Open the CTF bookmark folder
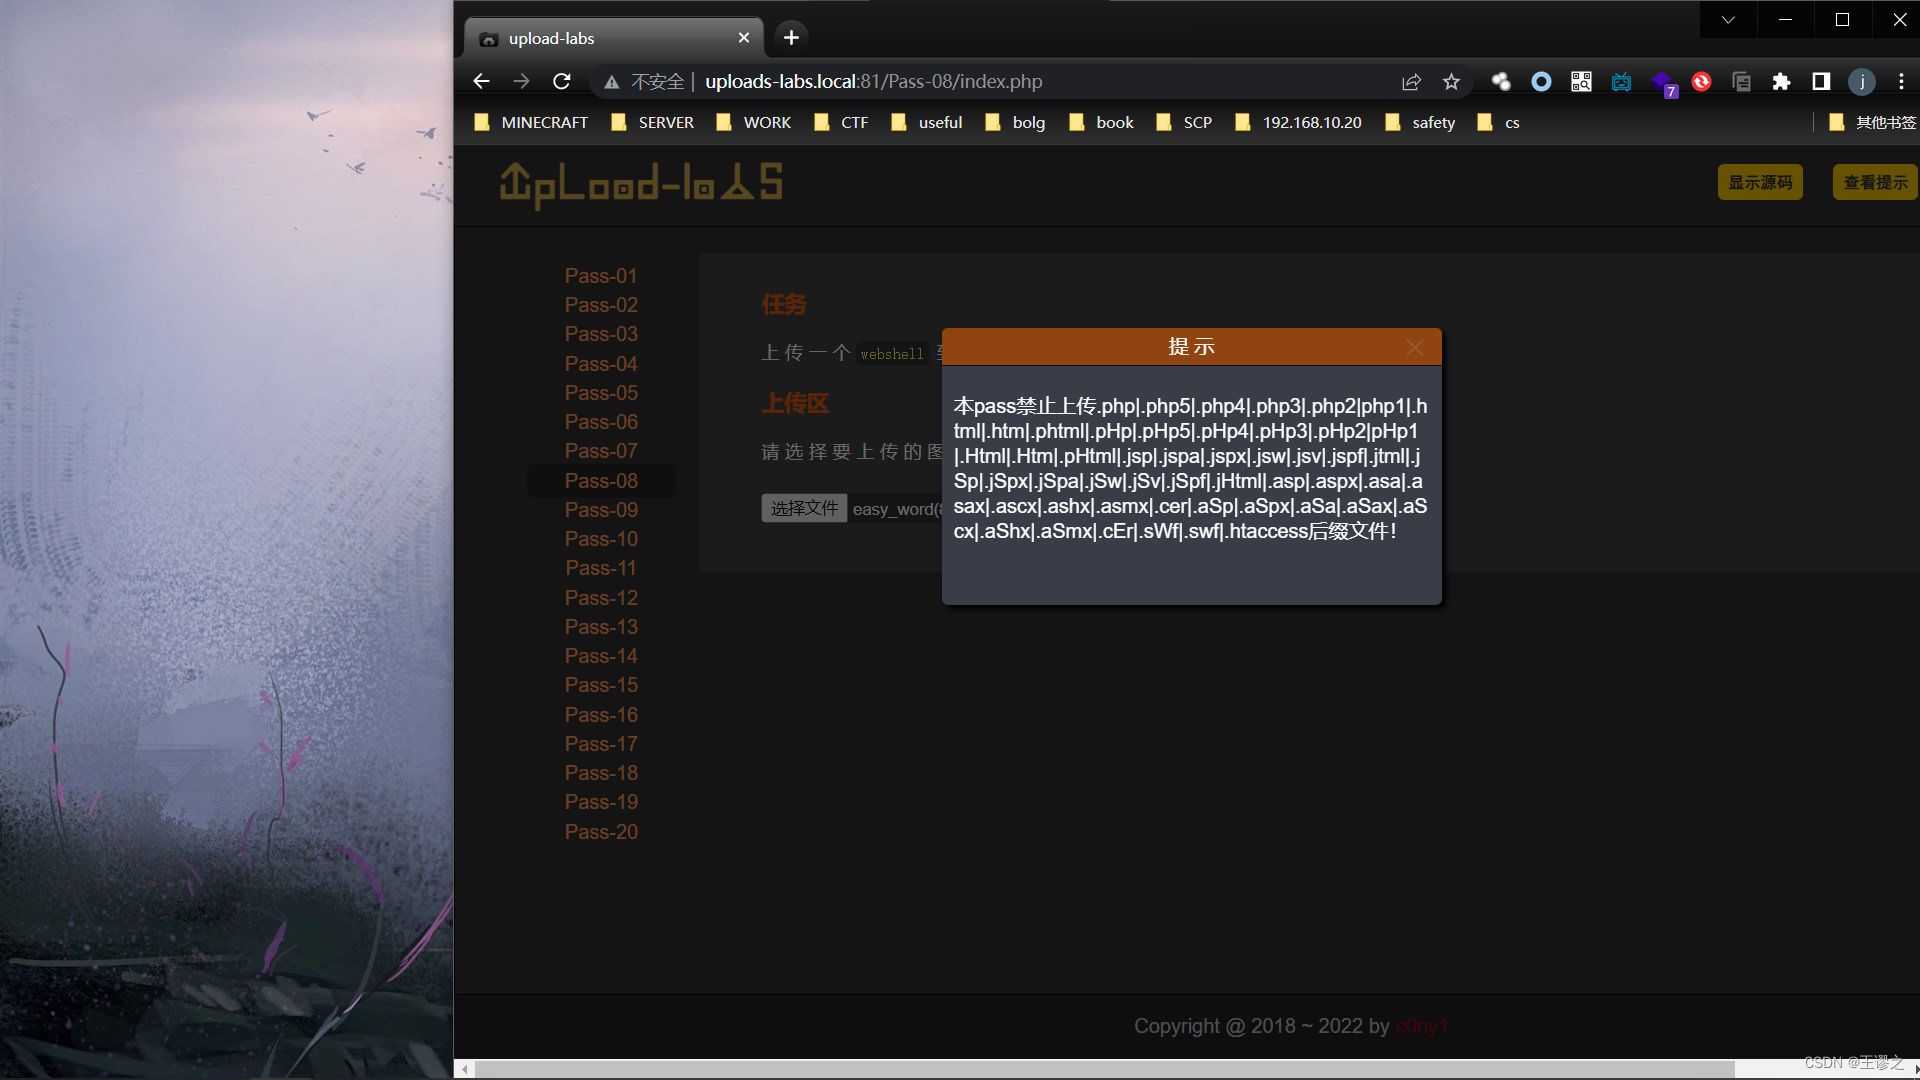The height and width of the screenshot is (1080, 1920). 841,122
